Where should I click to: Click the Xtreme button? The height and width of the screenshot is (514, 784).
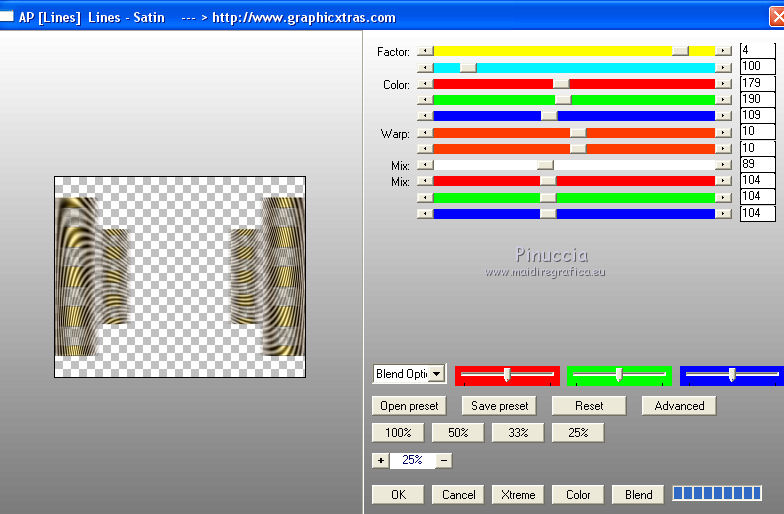coord(518,494)
